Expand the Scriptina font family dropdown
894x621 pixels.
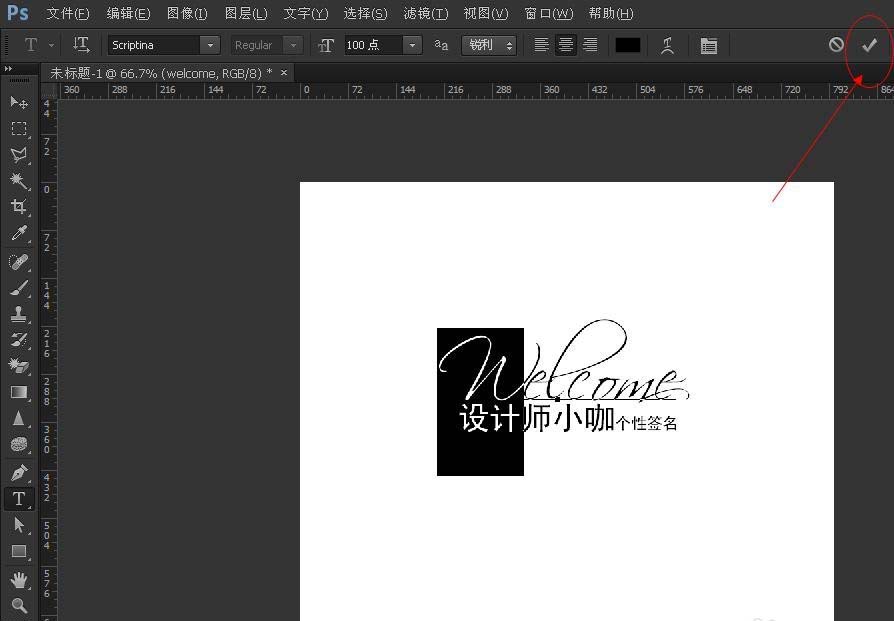tap(210, 45)
